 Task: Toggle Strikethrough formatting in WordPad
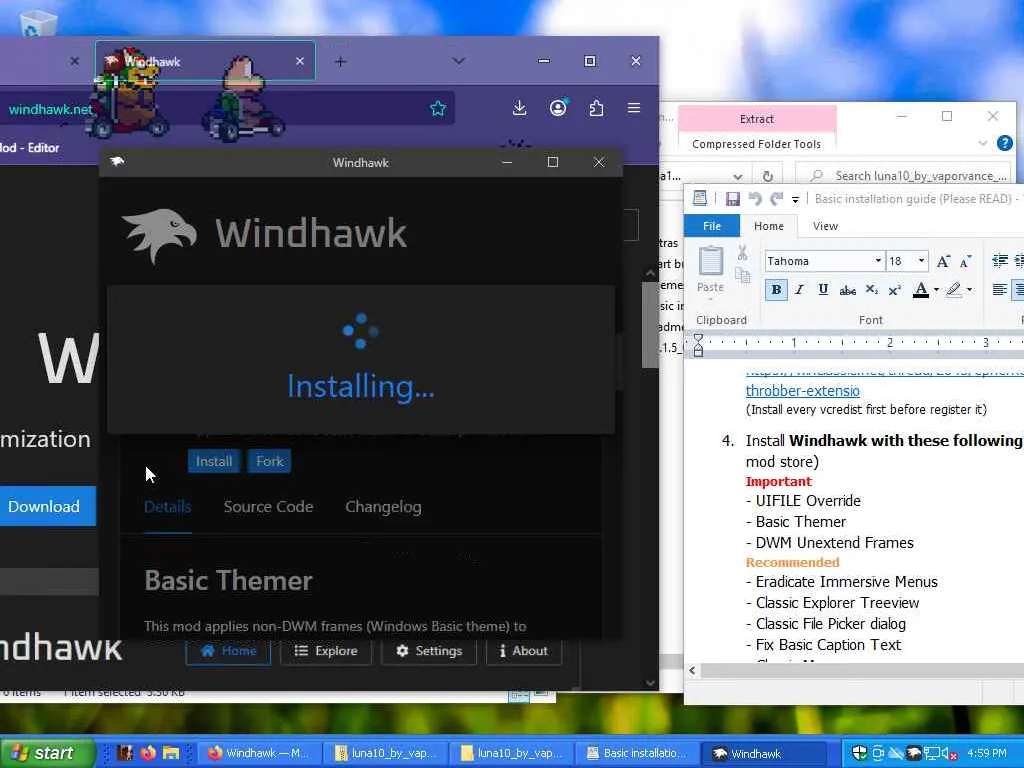pos(847,290)
